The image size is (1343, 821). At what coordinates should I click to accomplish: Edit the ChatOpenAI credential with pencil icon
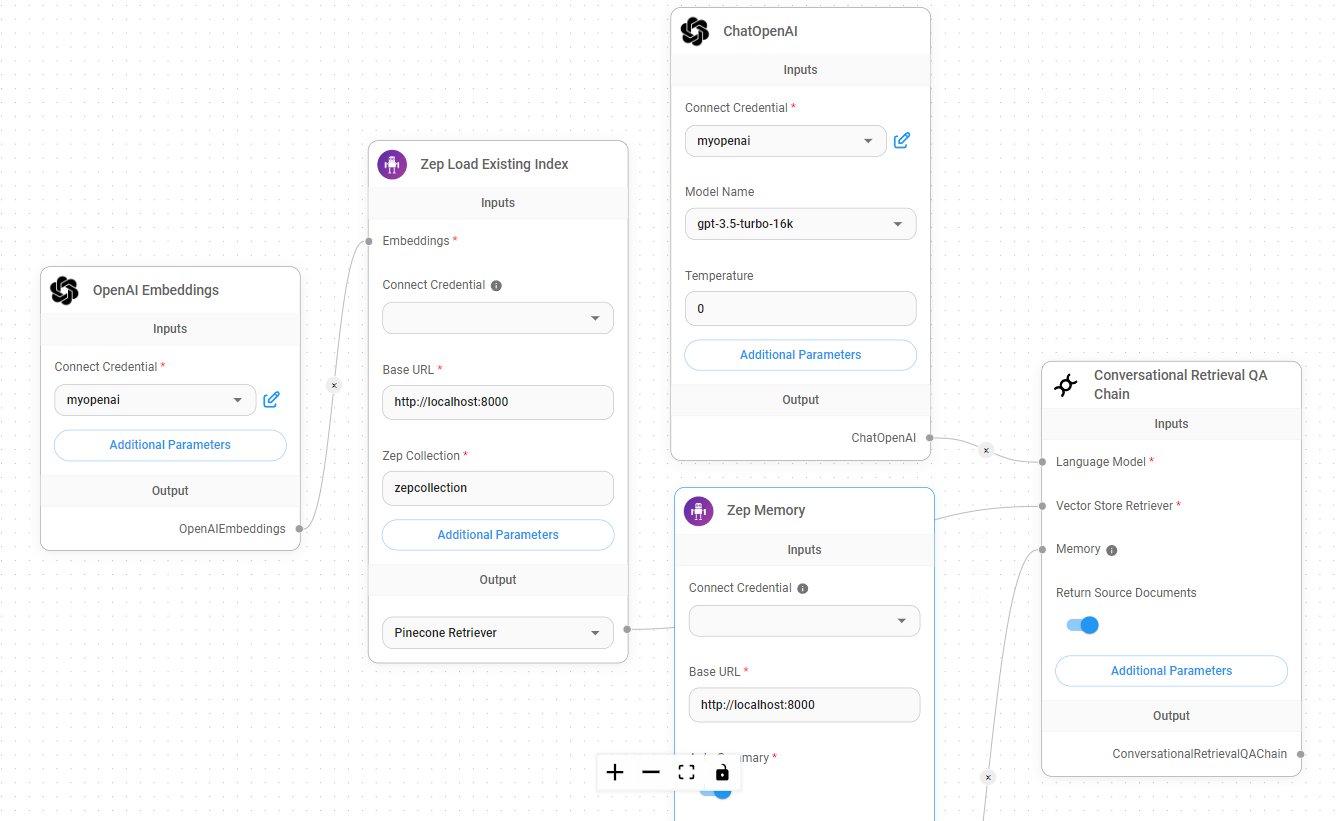901,140
